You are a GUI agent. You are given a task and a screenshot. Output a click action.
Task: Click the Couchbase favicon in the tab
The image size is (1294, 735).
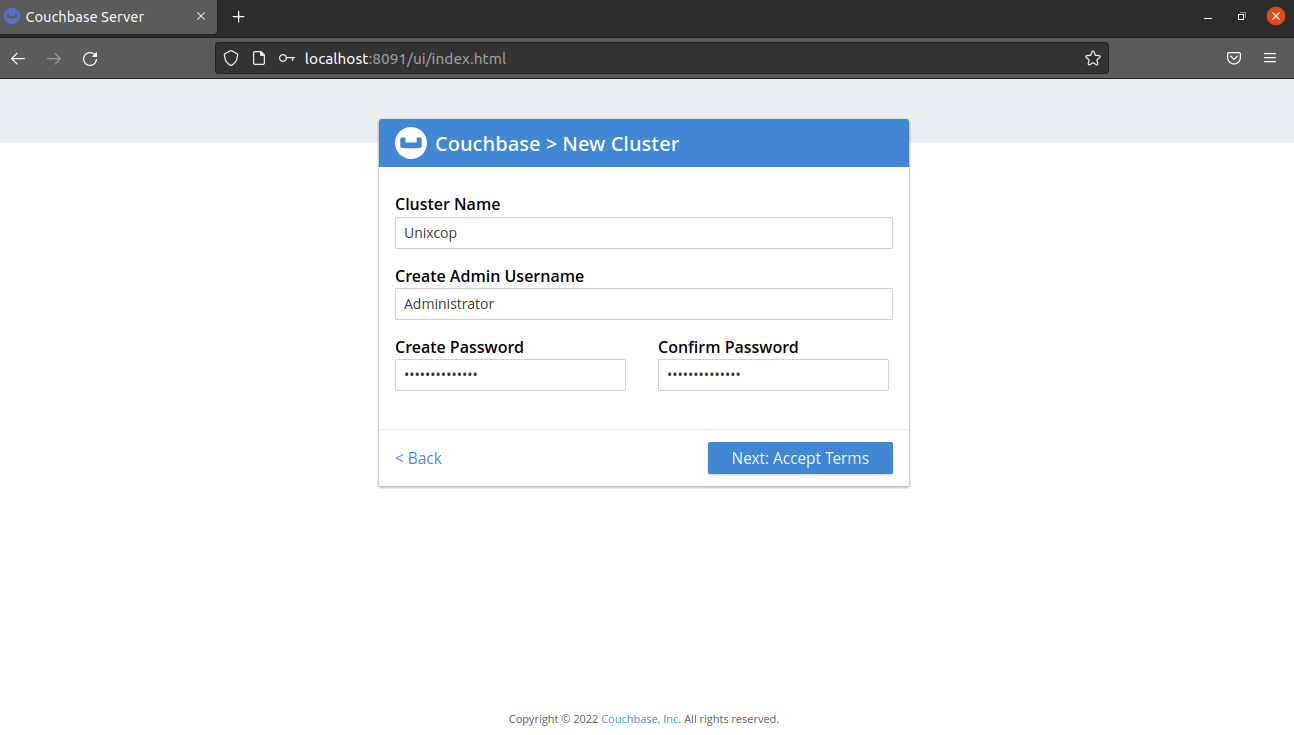[12, 17]
